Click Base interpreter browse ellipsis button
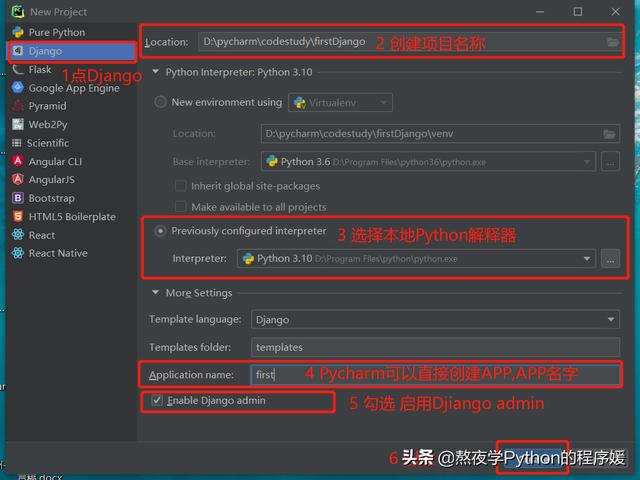Screen dimensions: 640x480 [x=610, y=162]
